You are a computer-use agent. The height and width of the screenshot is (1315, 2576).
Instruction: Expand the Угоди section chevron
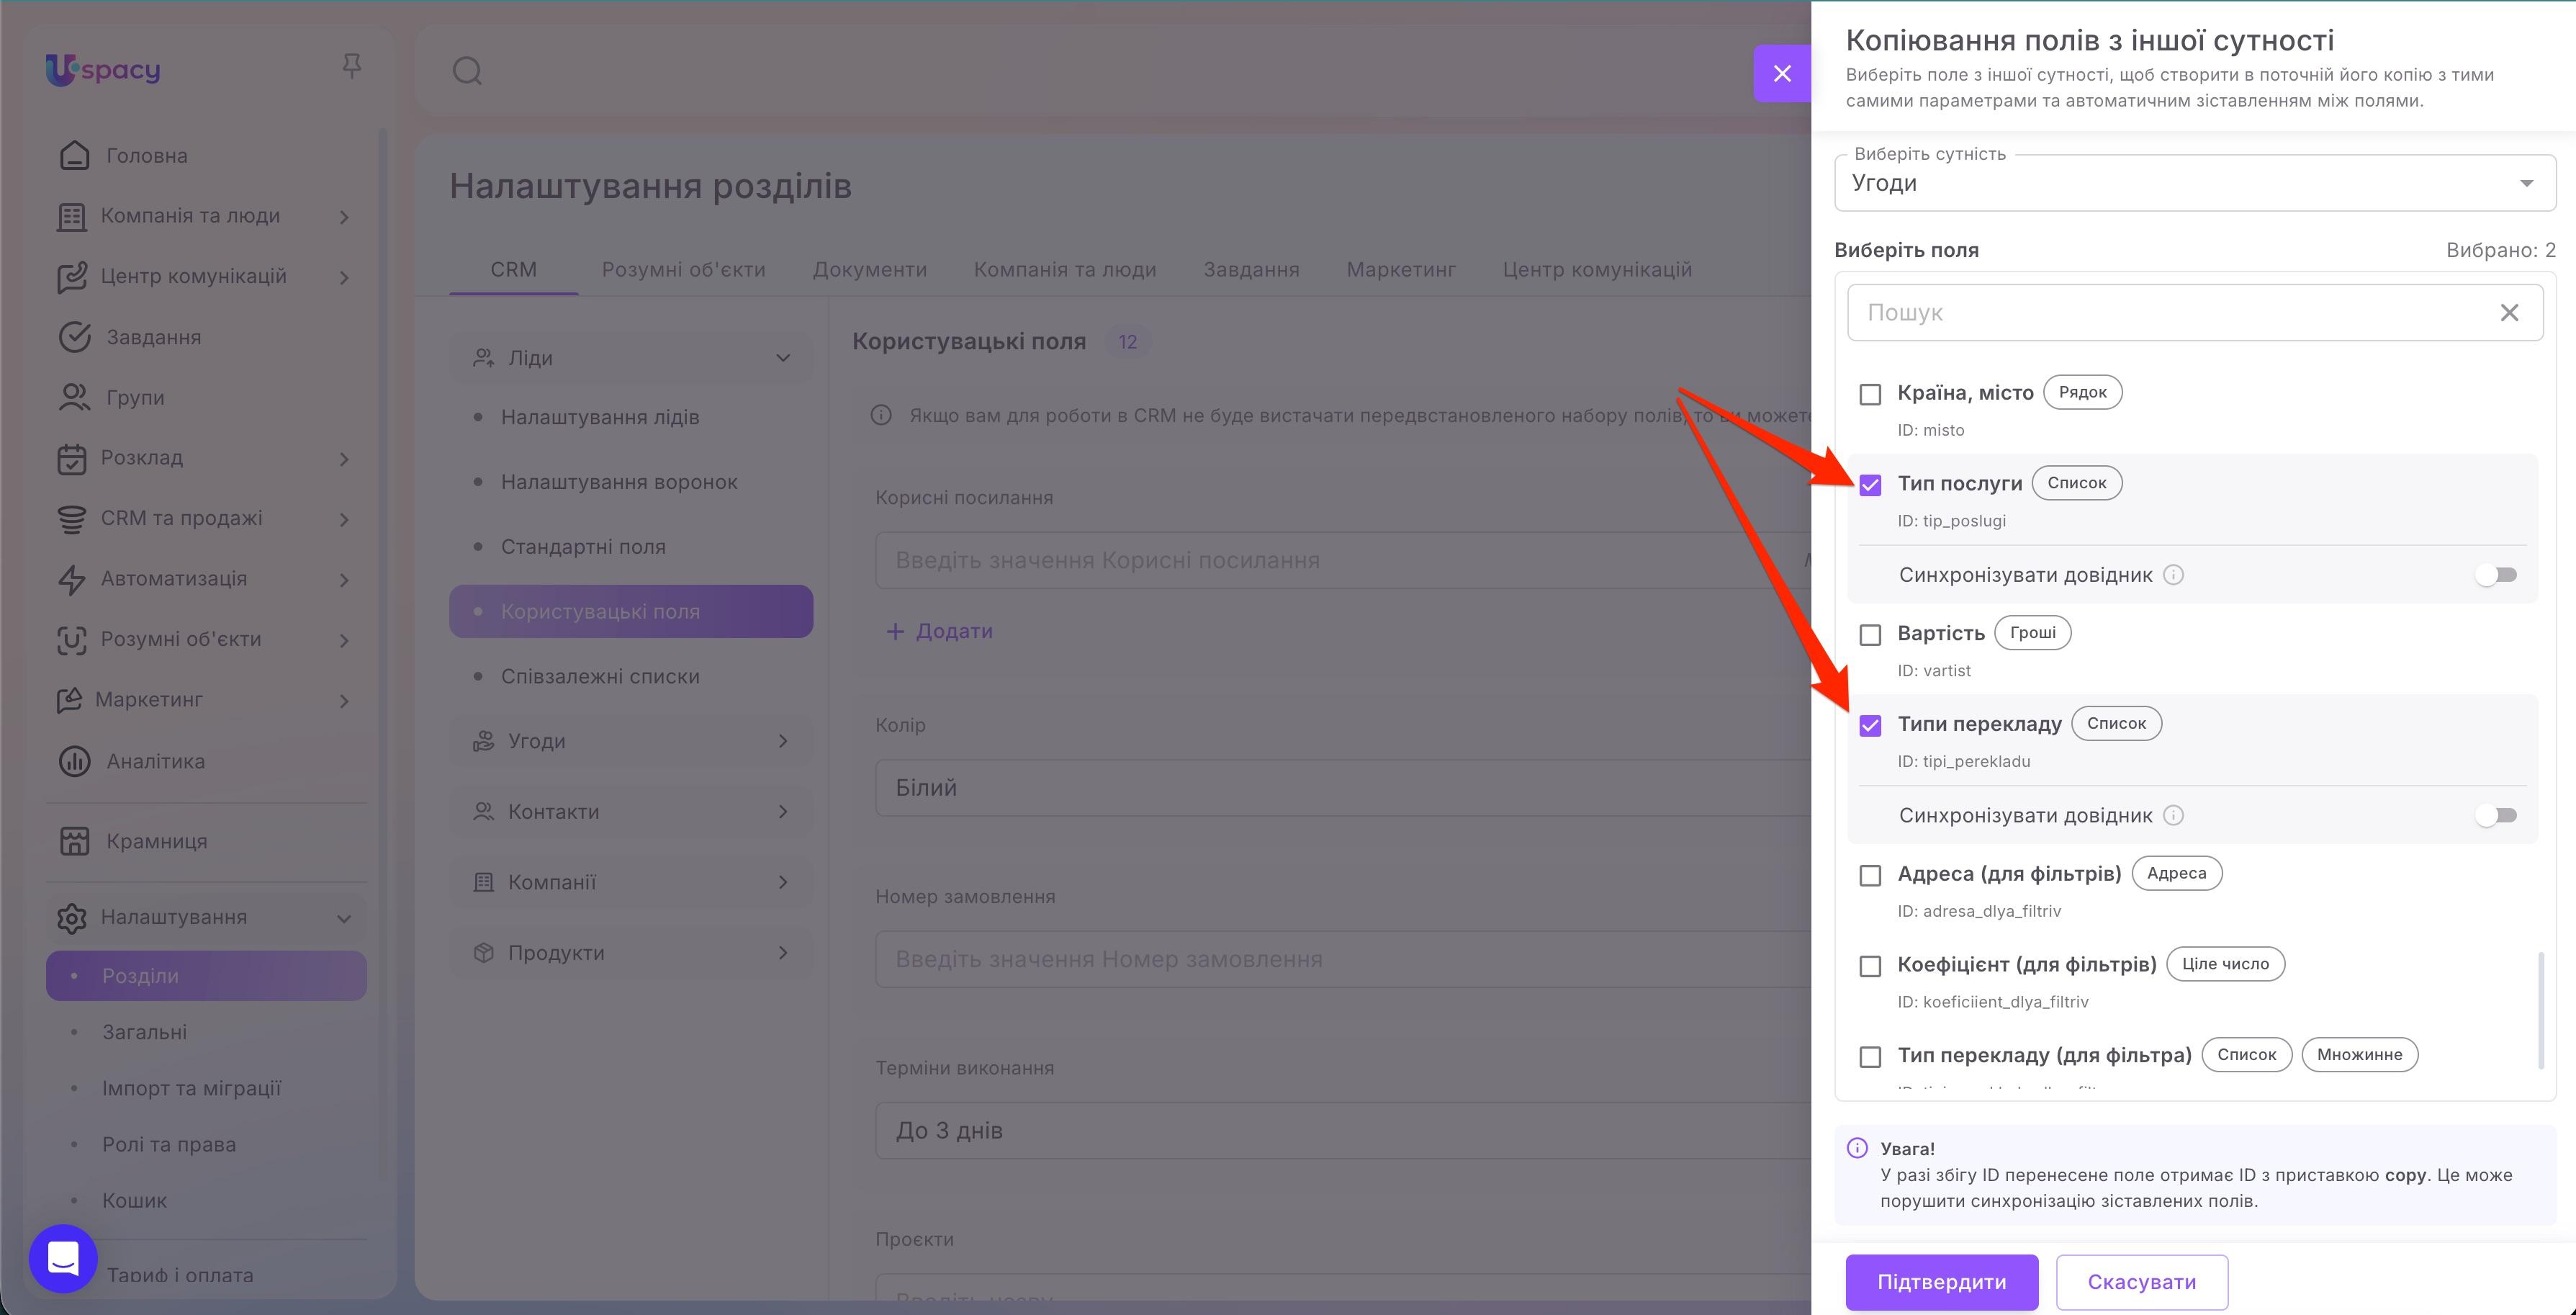(783, 741)
